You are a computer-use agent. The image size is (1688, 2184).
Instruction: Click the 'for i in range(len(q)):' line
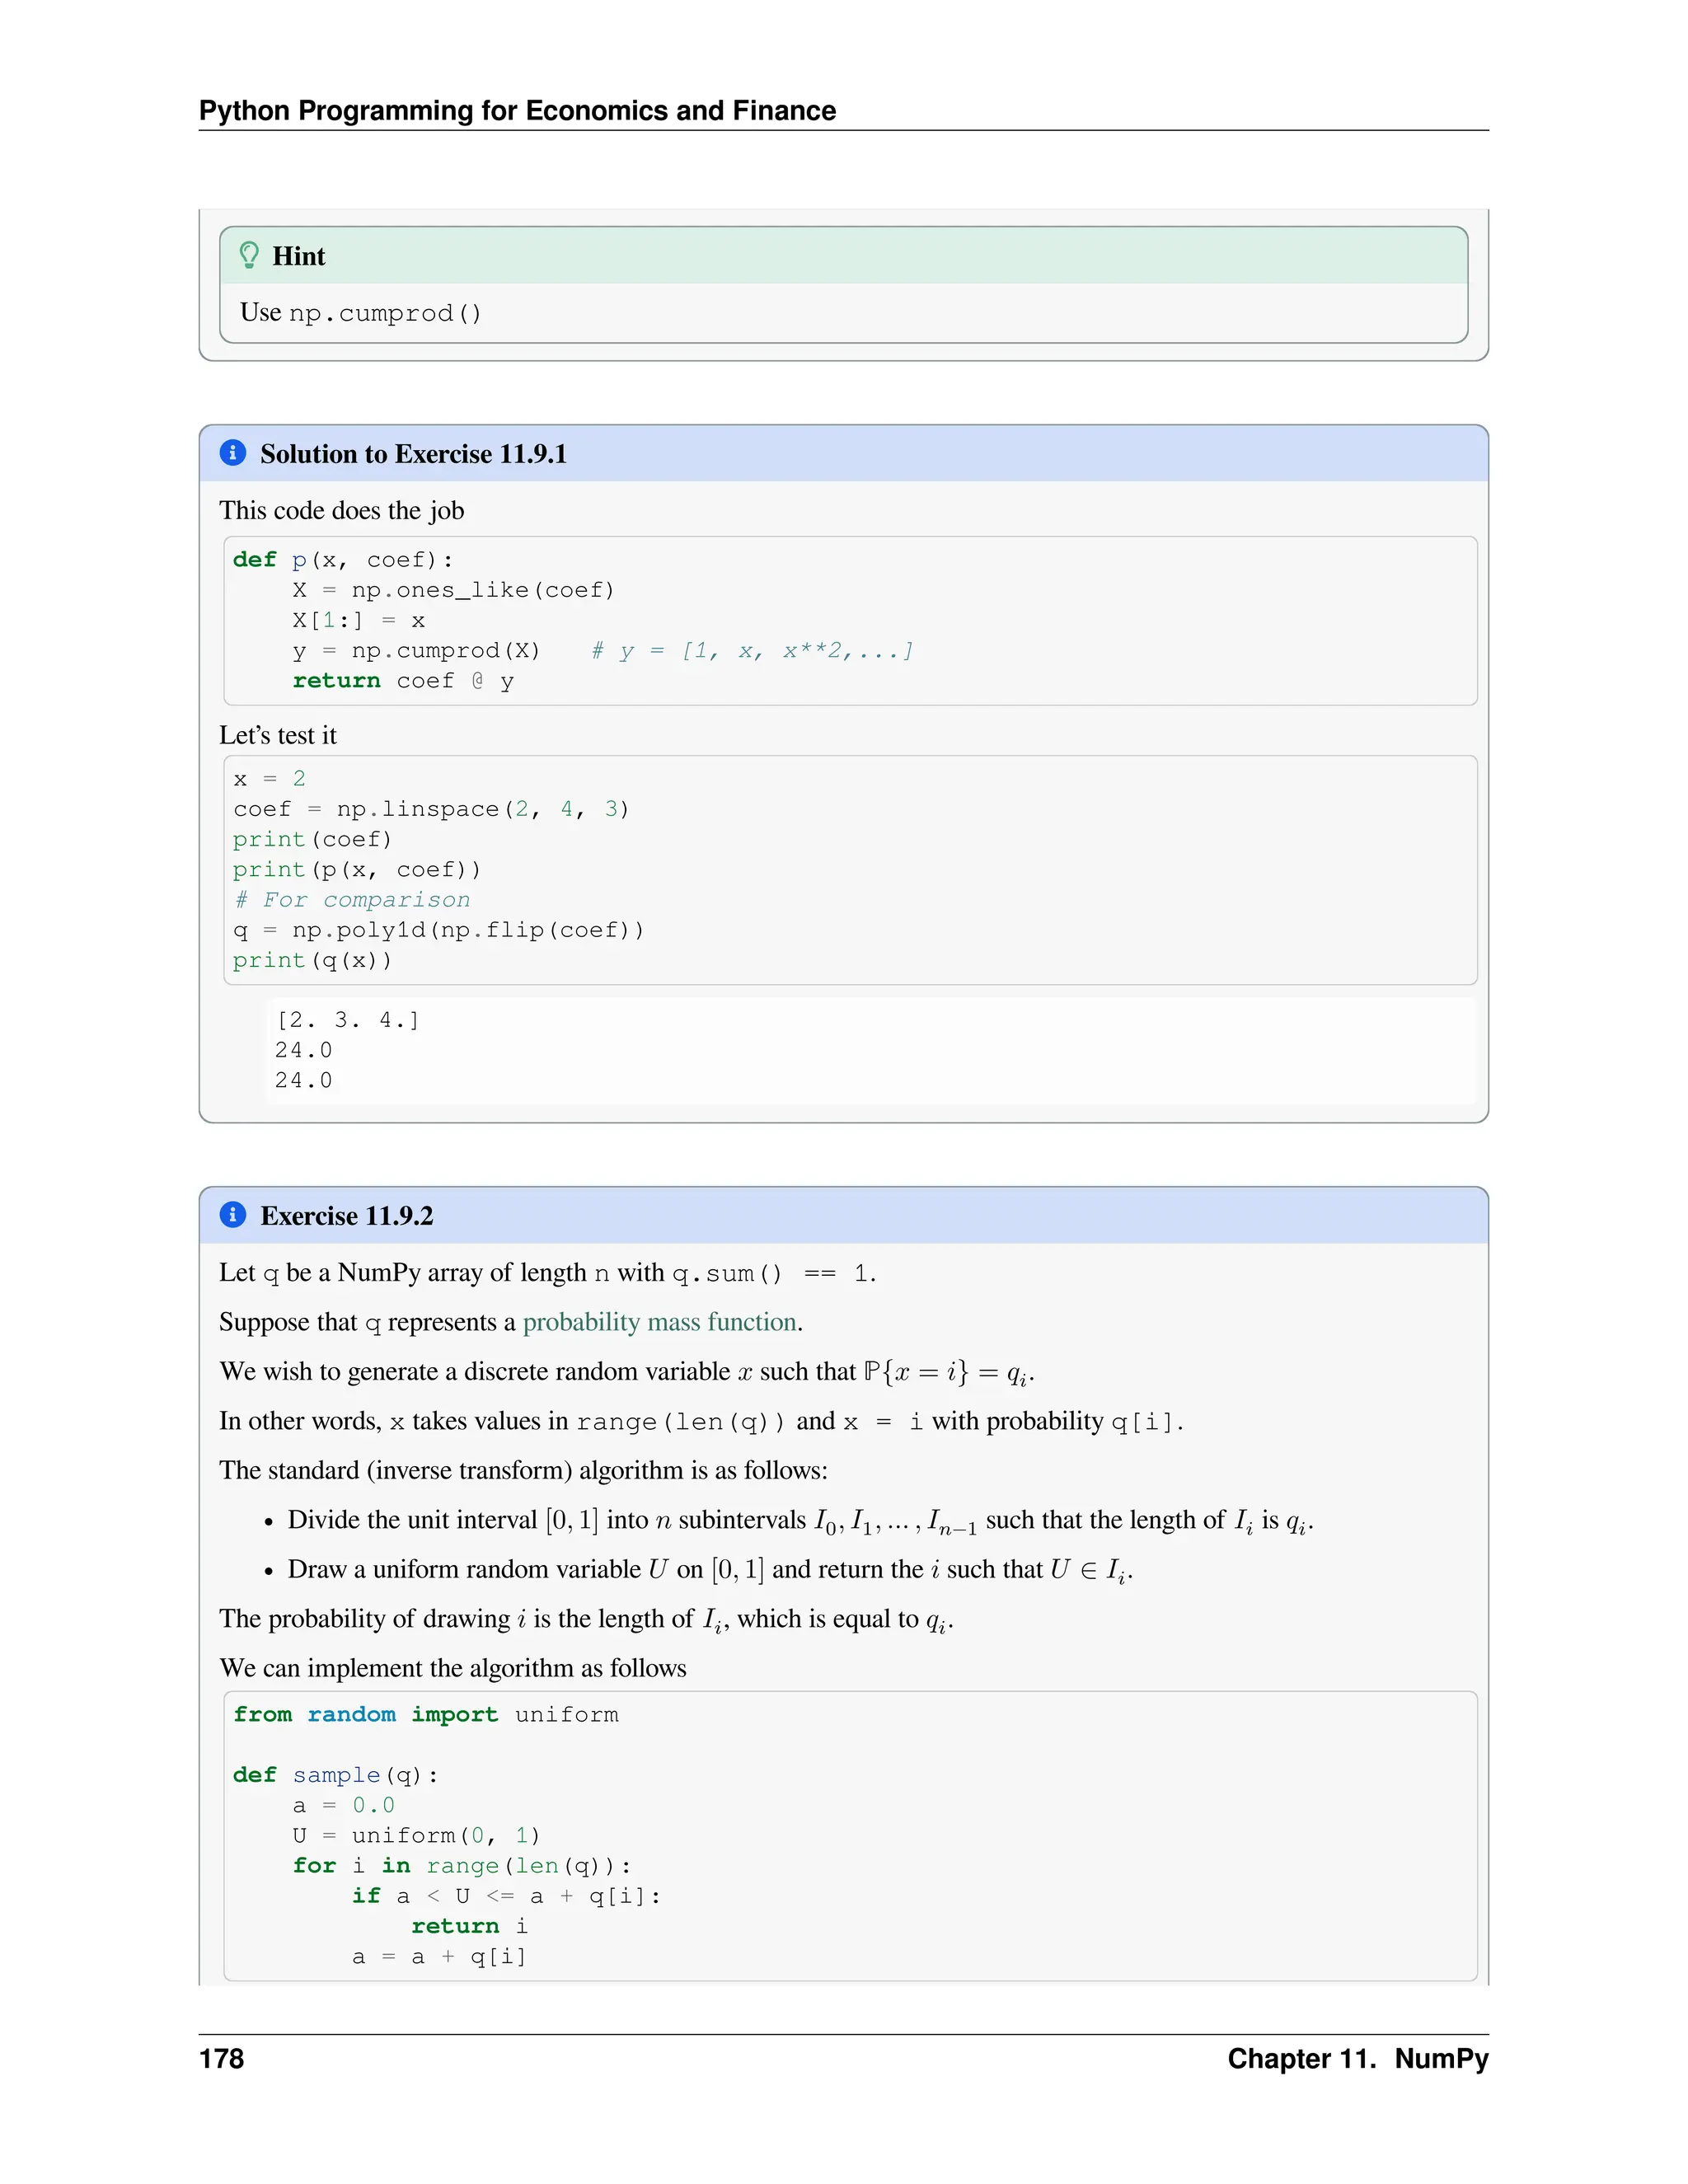(462, 1866)
